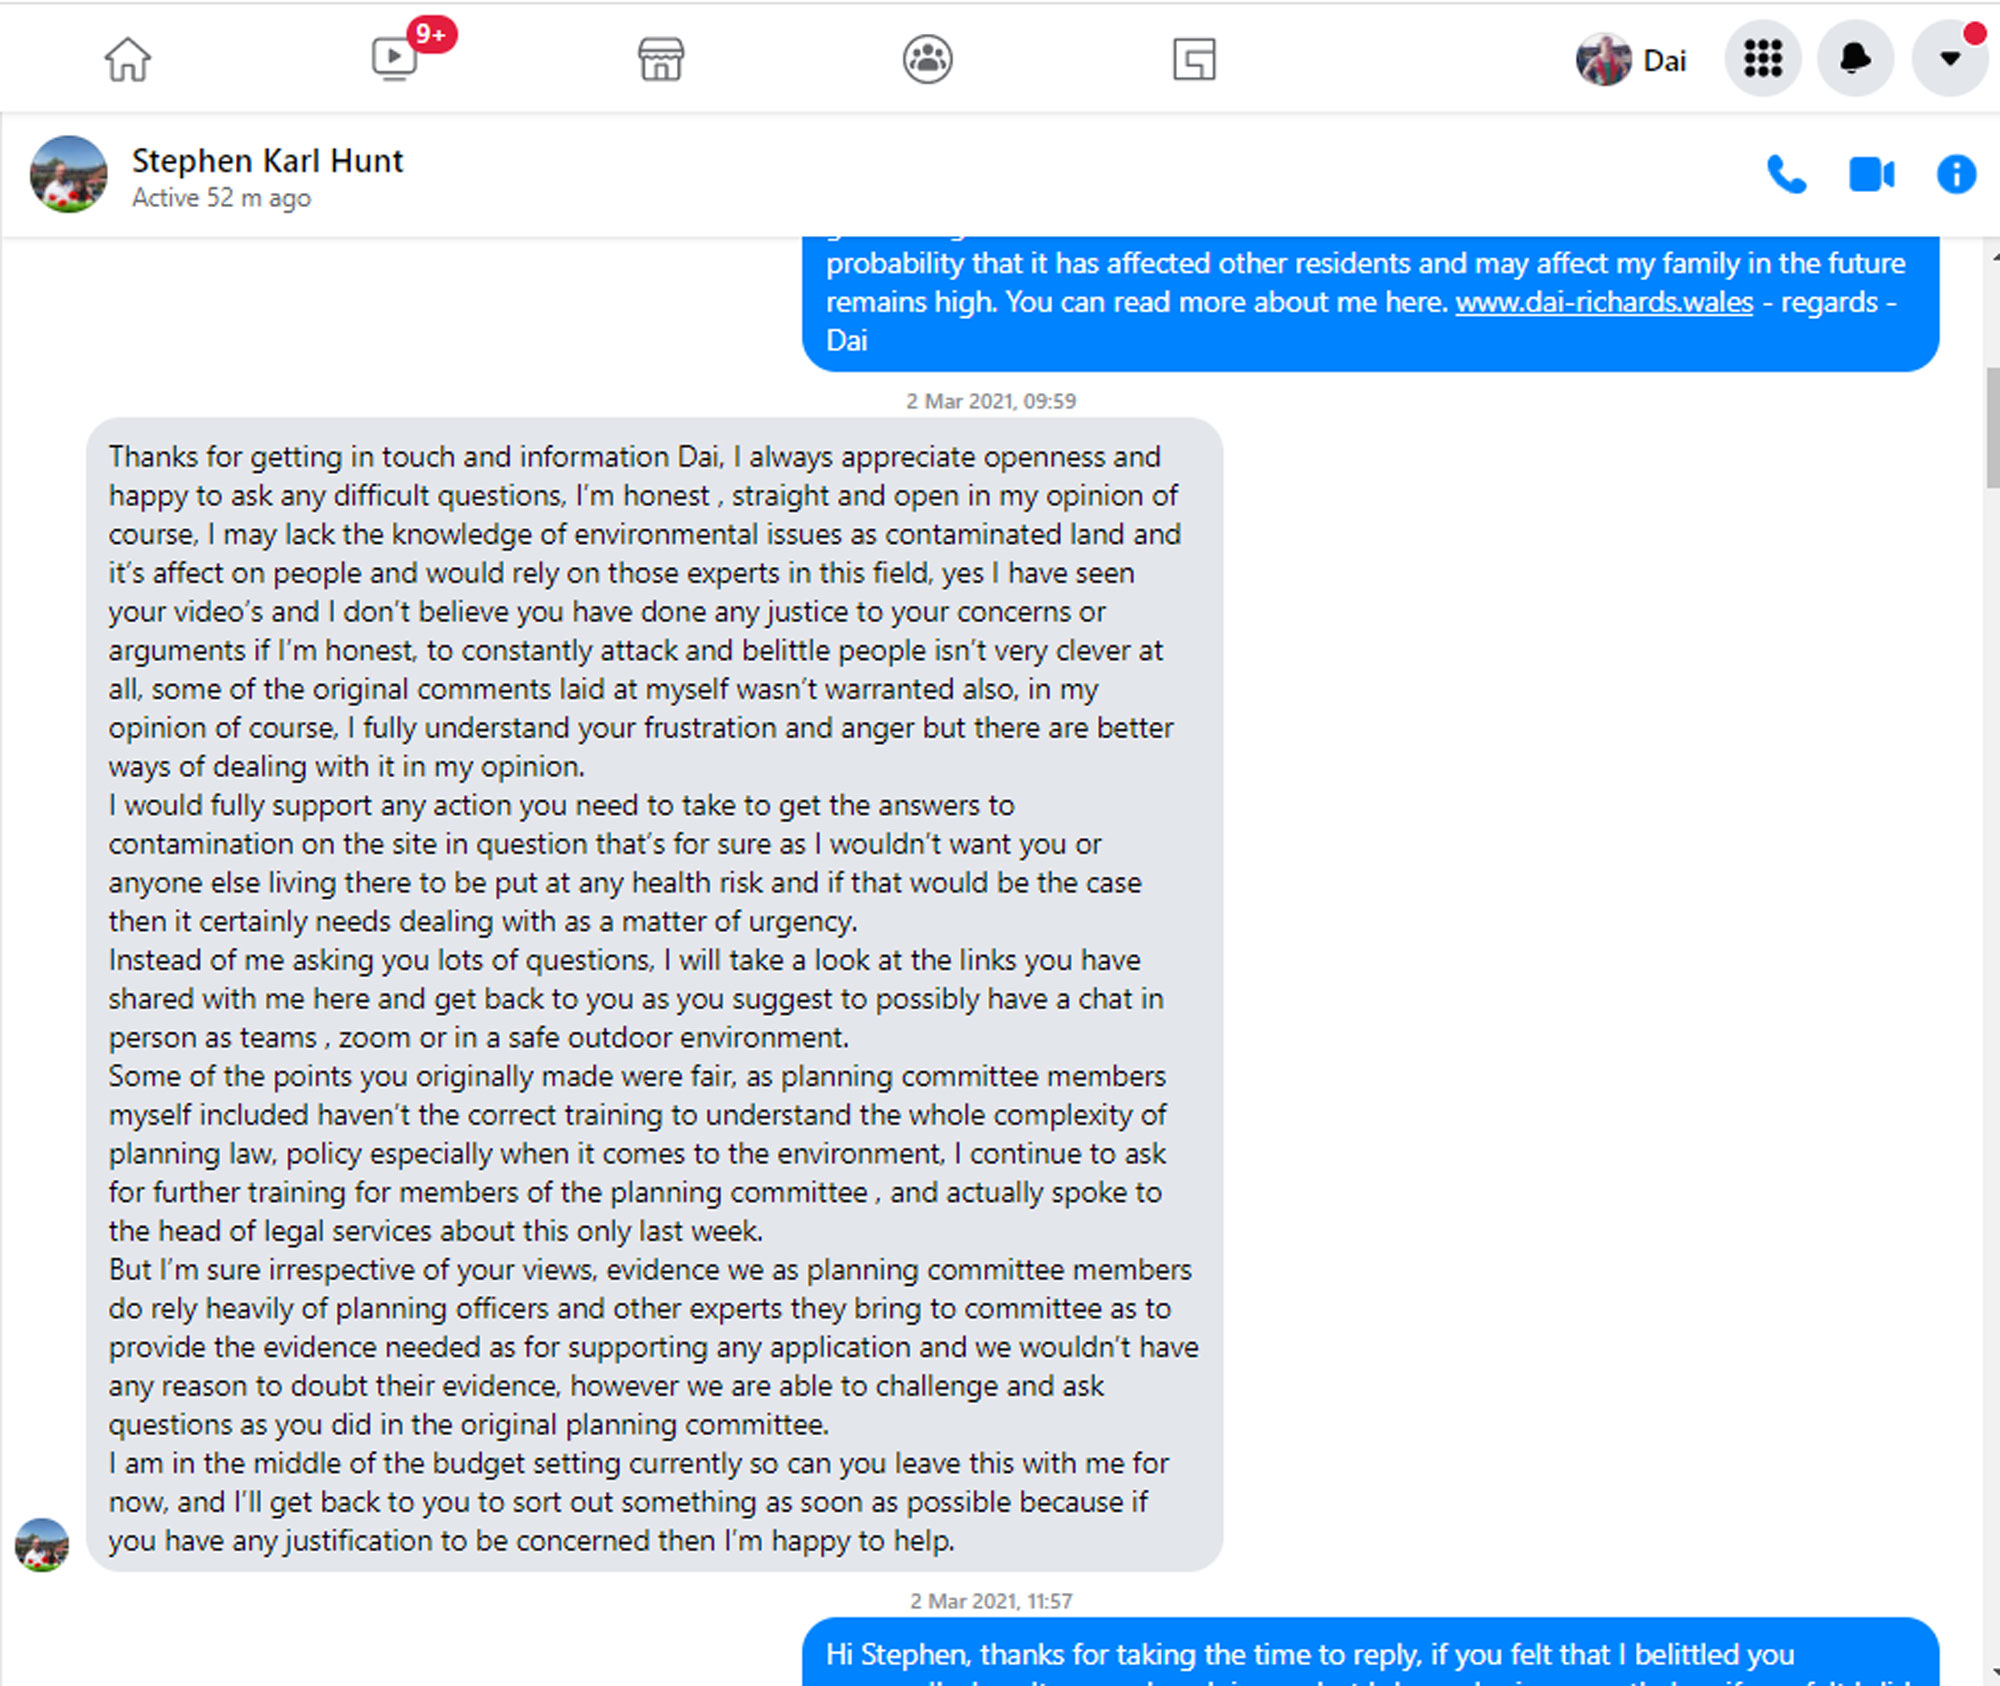Open Stephen Karl Hunt name in header
Viewport: 2000px width, 1686px height.
point(267,161)
